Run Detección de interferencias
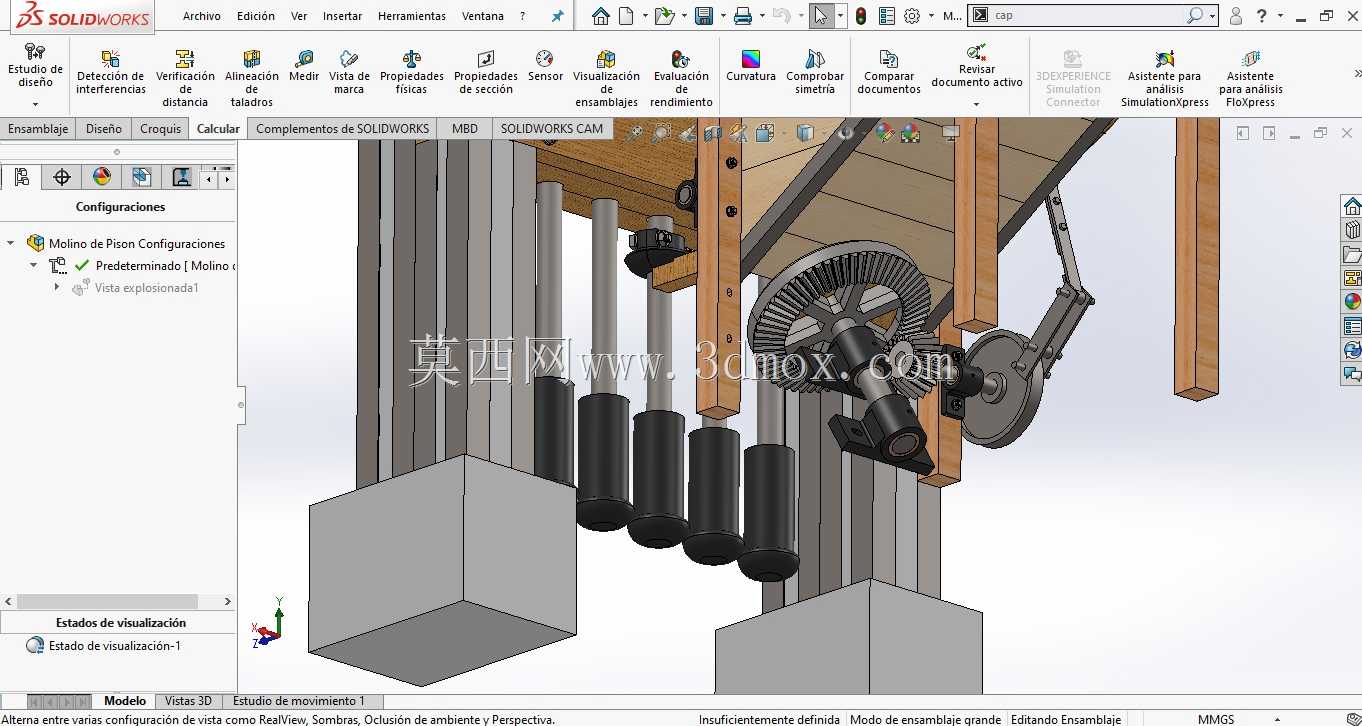Viewport: 1362px width, 726px height. [111, 72]
